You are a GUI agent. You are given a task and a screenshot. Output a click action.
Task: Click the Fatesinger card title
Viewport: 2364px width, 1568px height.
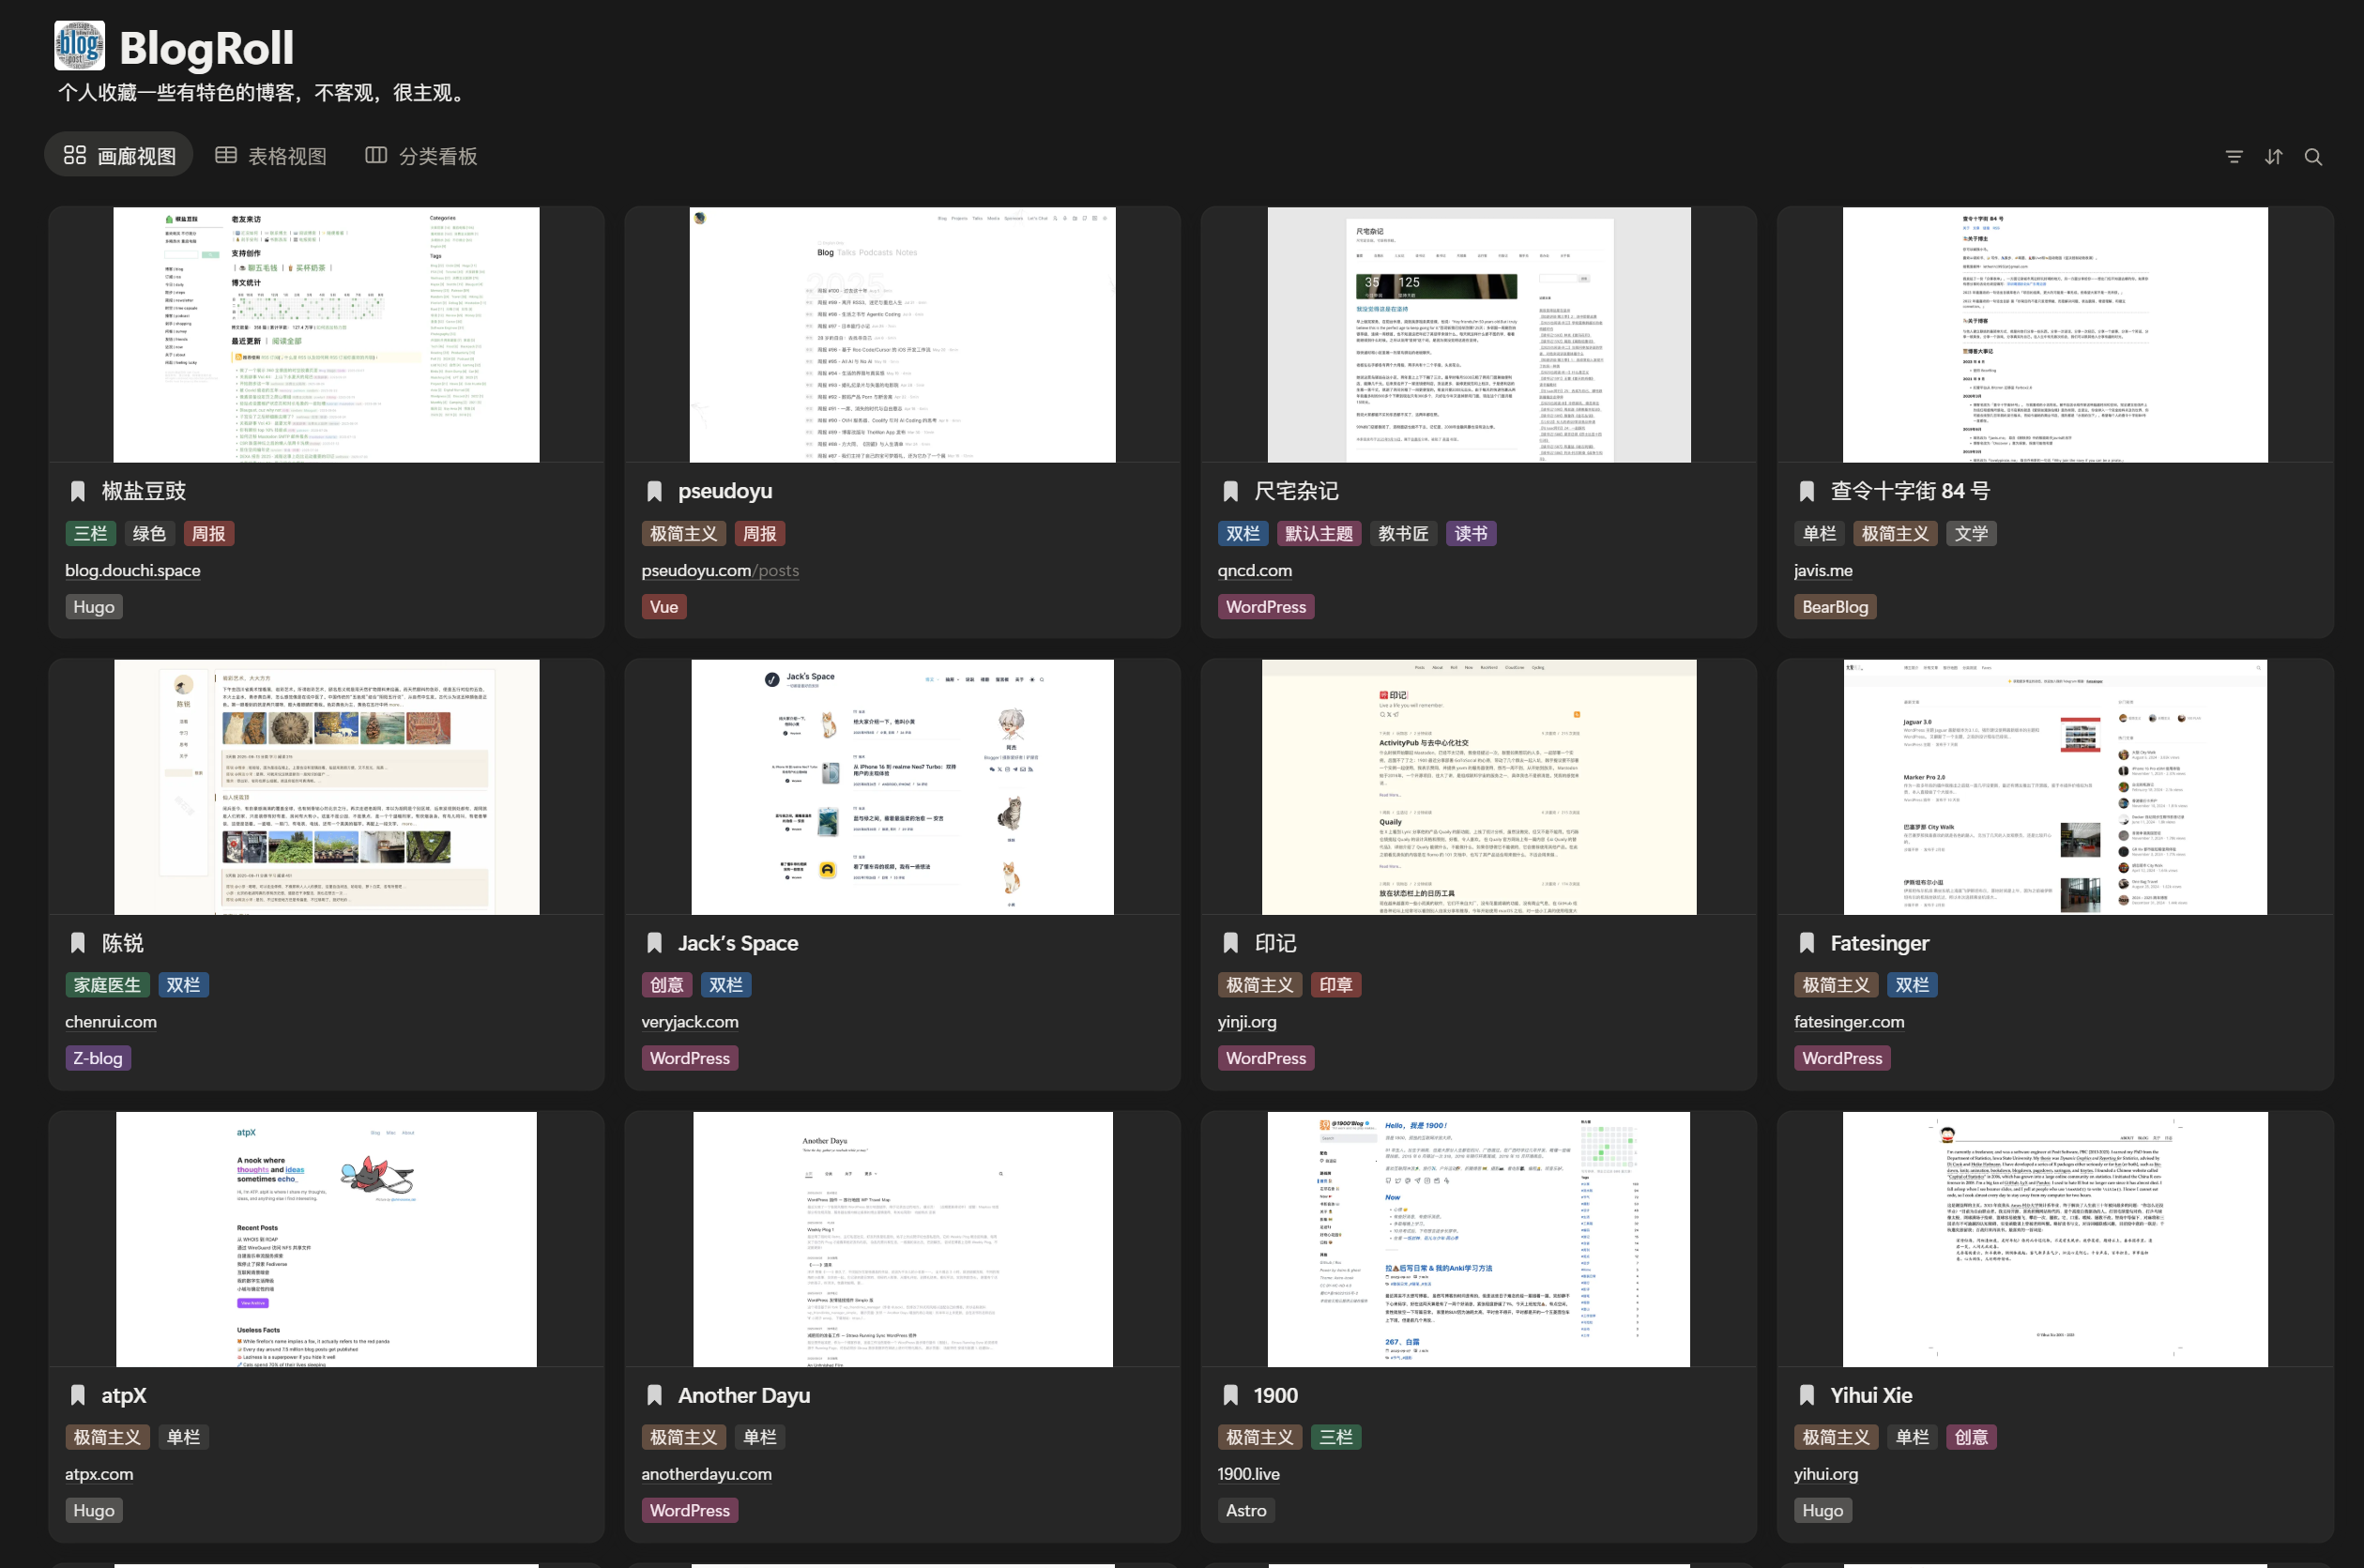click(1879, 943)
